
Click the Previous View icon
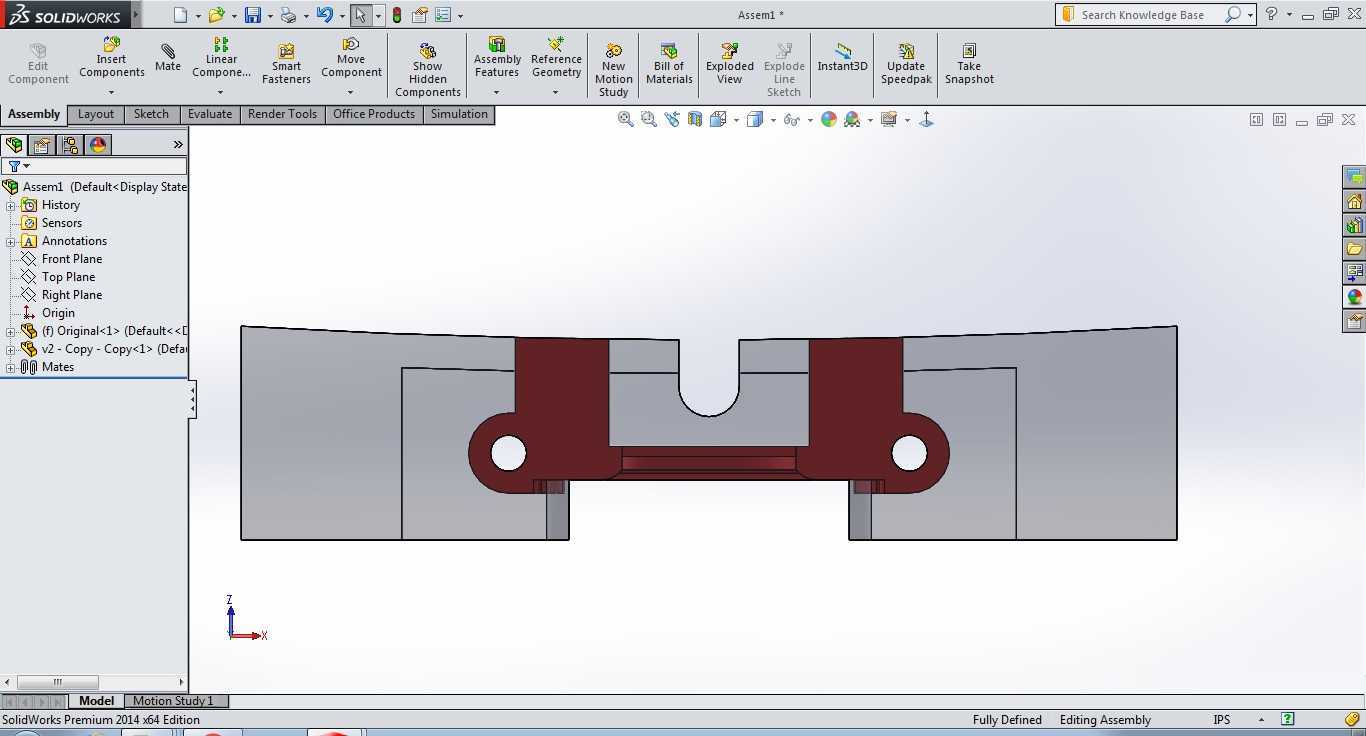672,119
